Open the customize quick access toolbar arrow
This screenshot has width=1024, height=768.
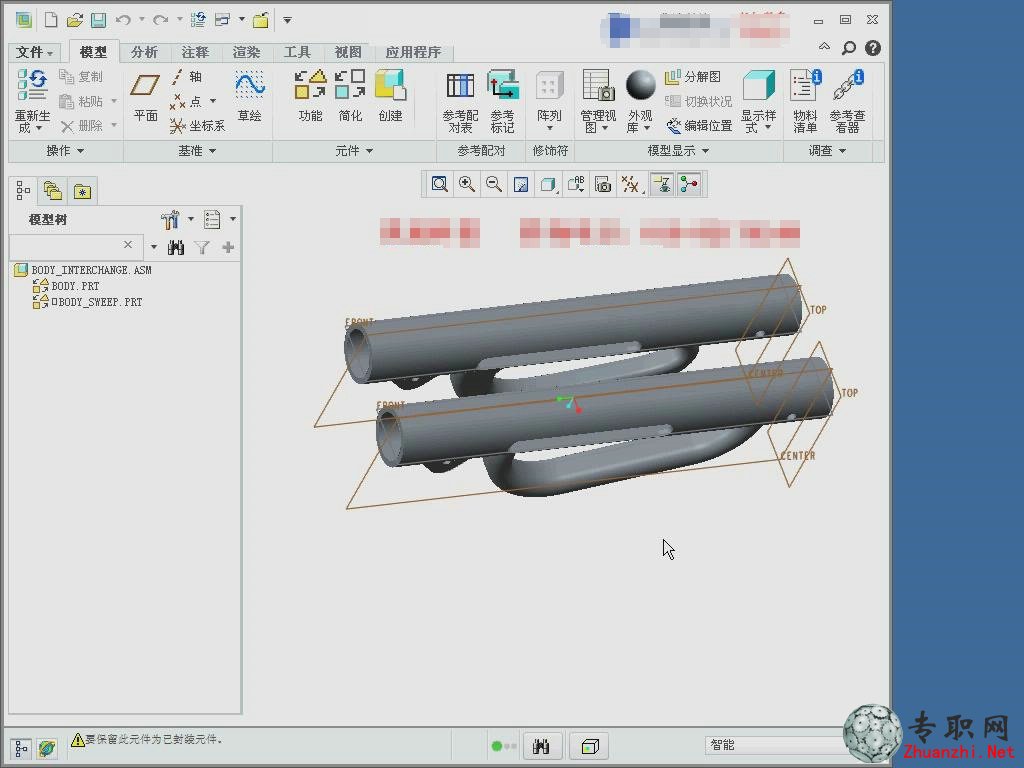point(287,20)
